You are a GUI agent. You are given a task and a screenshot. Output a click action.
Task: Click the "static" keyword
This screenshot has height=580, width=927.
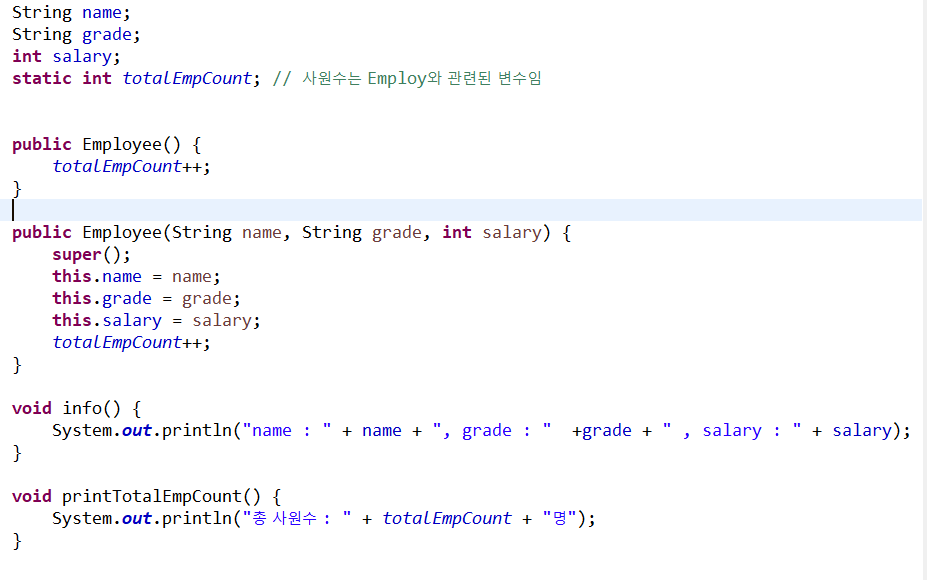(x=42, y=78)
